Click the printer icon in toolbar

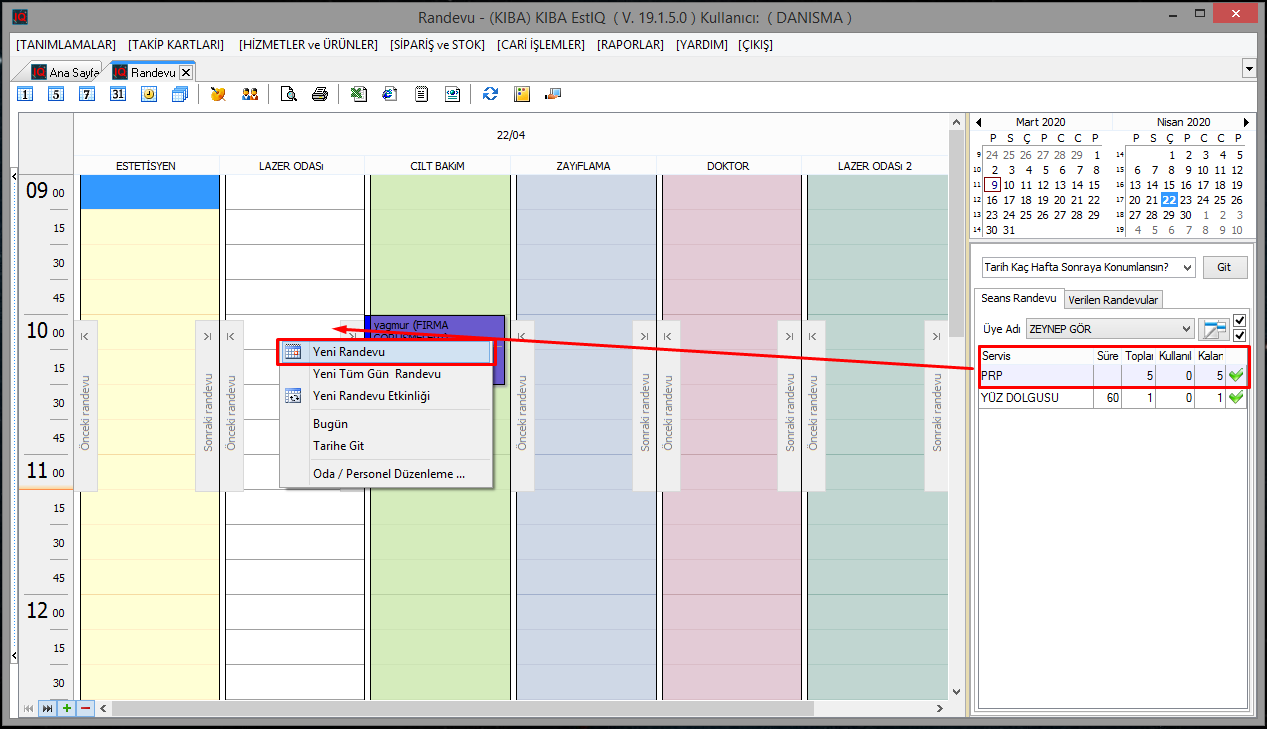tap(320, 94)
